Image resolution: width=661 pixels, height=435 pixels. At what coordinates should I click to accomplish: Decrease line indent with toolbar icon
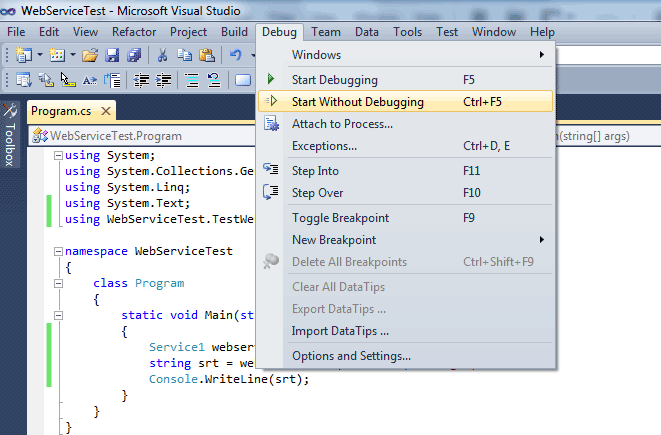(x=141, y=80)
